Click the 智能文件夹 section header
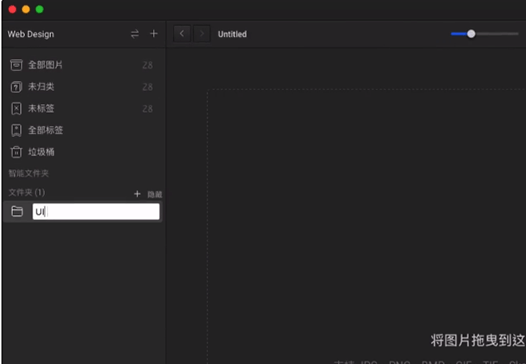The image size is (526, 364). 29,173
